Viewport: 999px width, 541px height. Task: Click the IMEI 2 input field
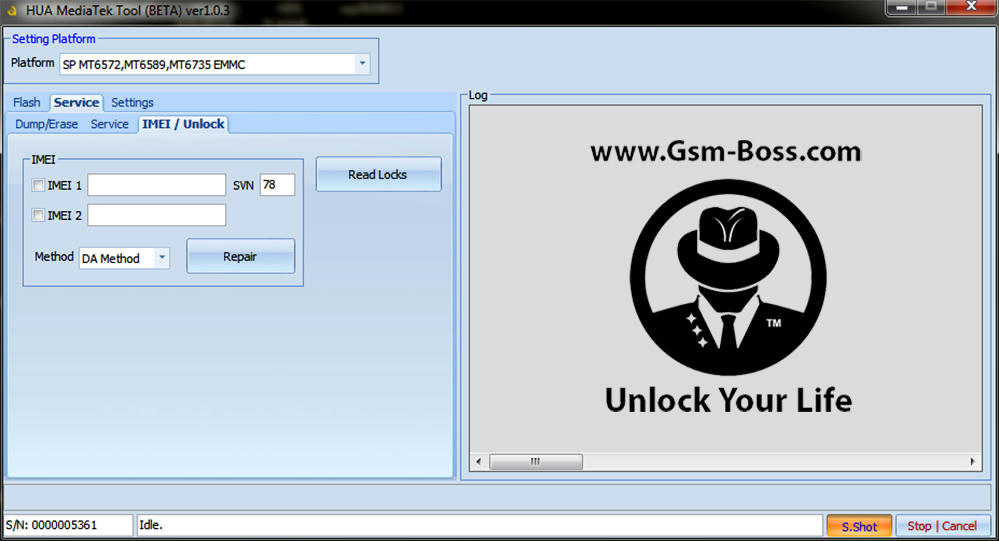click(x=157, y=215)
